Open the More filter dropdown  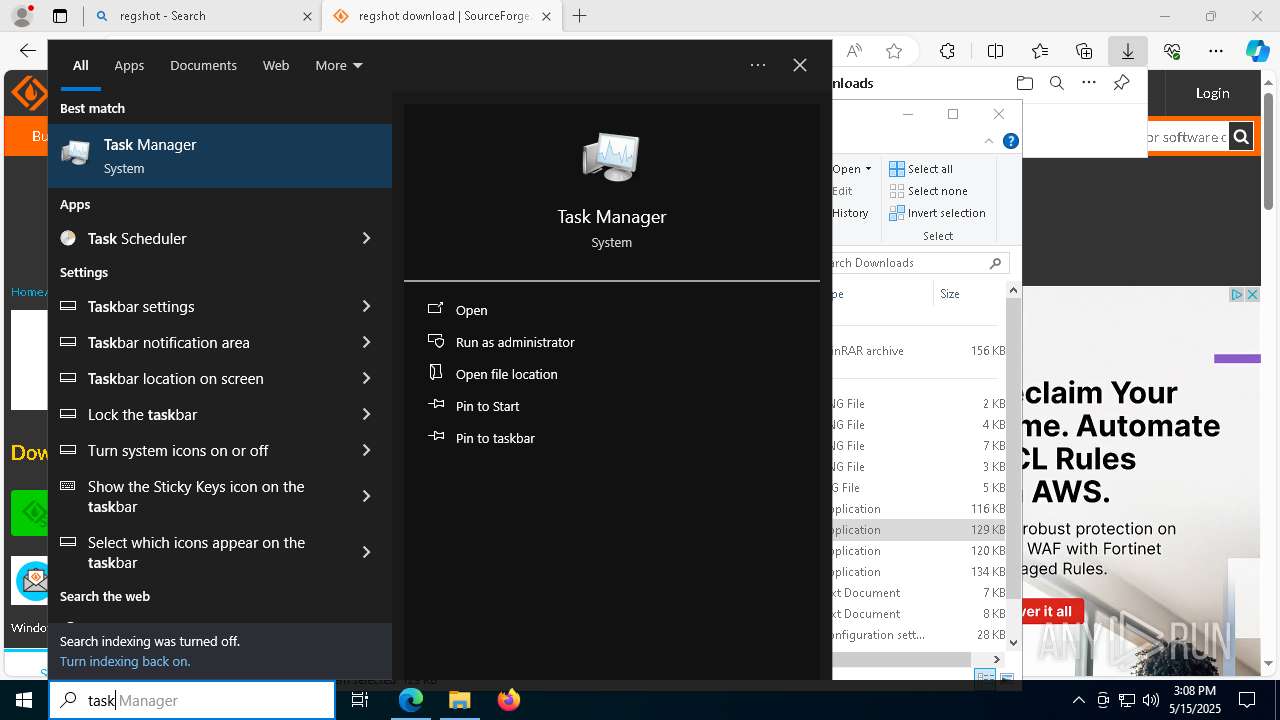click(x=338, y=65)
